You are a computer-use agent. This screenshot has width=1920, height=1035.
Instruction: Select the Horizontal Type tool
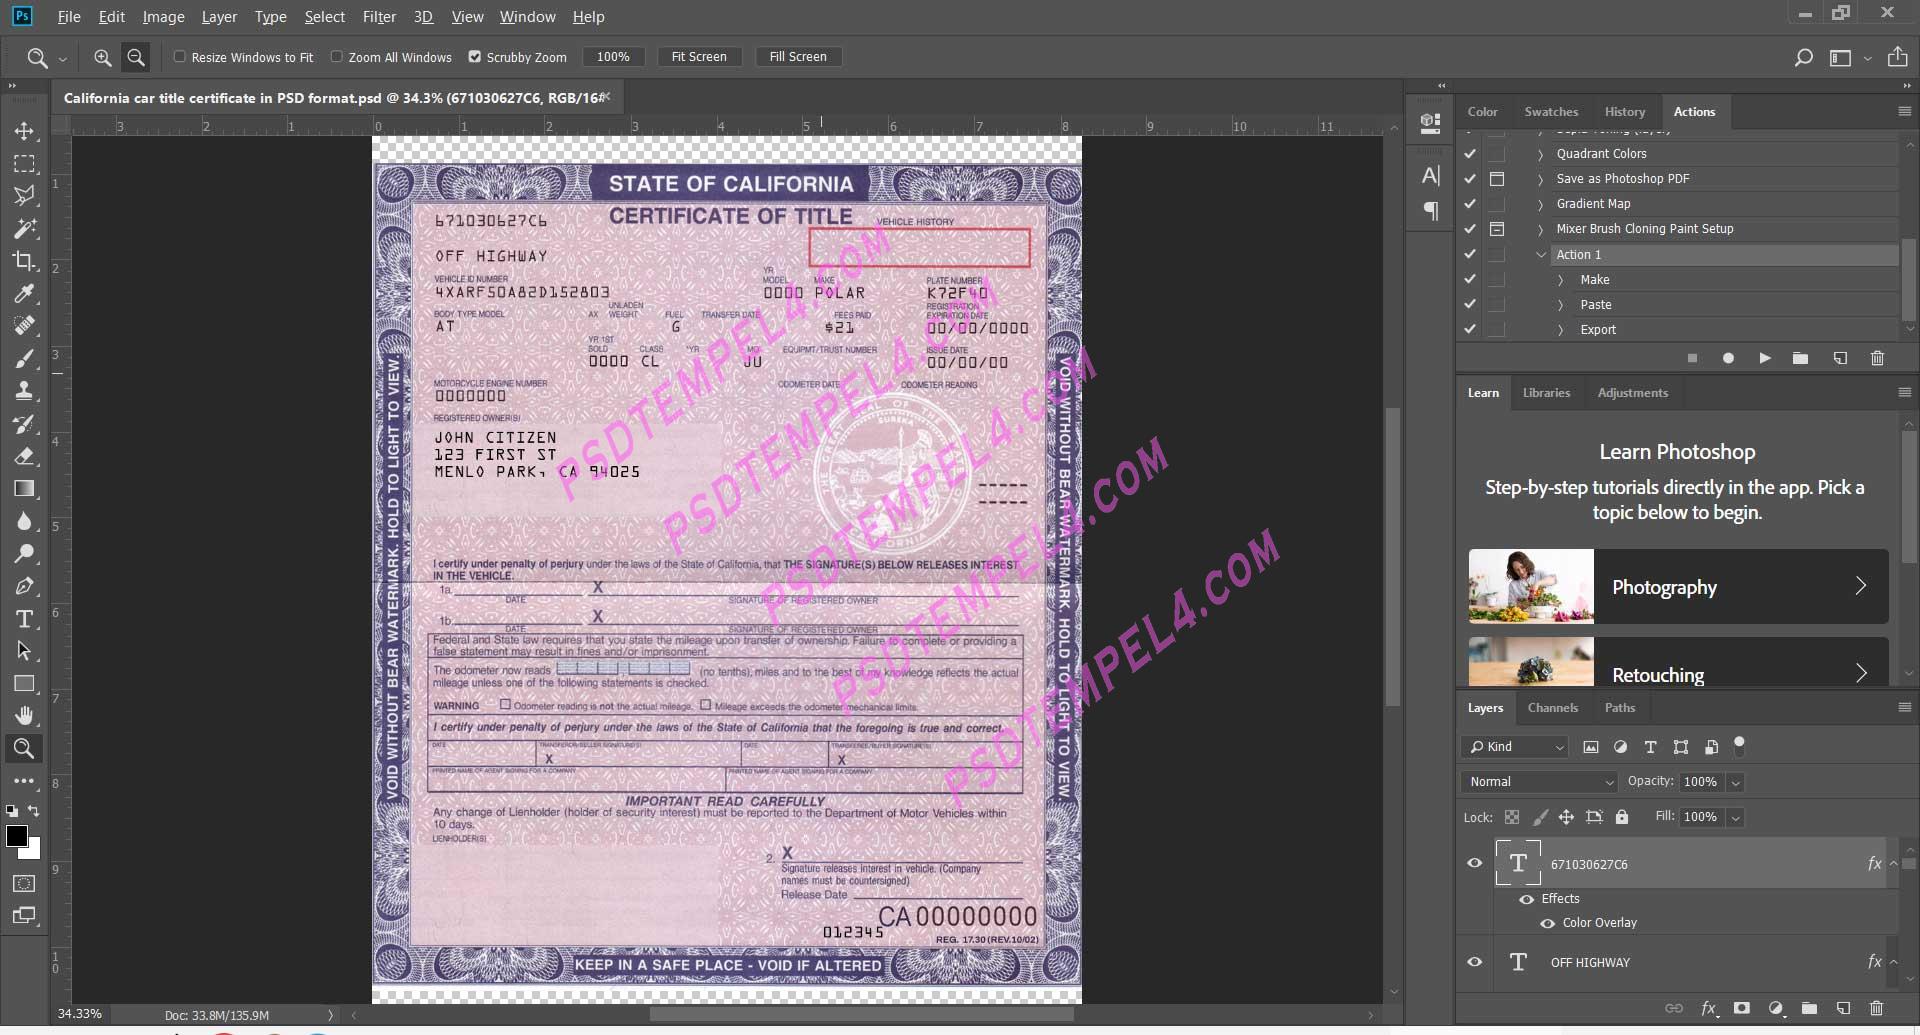[24, 619]
